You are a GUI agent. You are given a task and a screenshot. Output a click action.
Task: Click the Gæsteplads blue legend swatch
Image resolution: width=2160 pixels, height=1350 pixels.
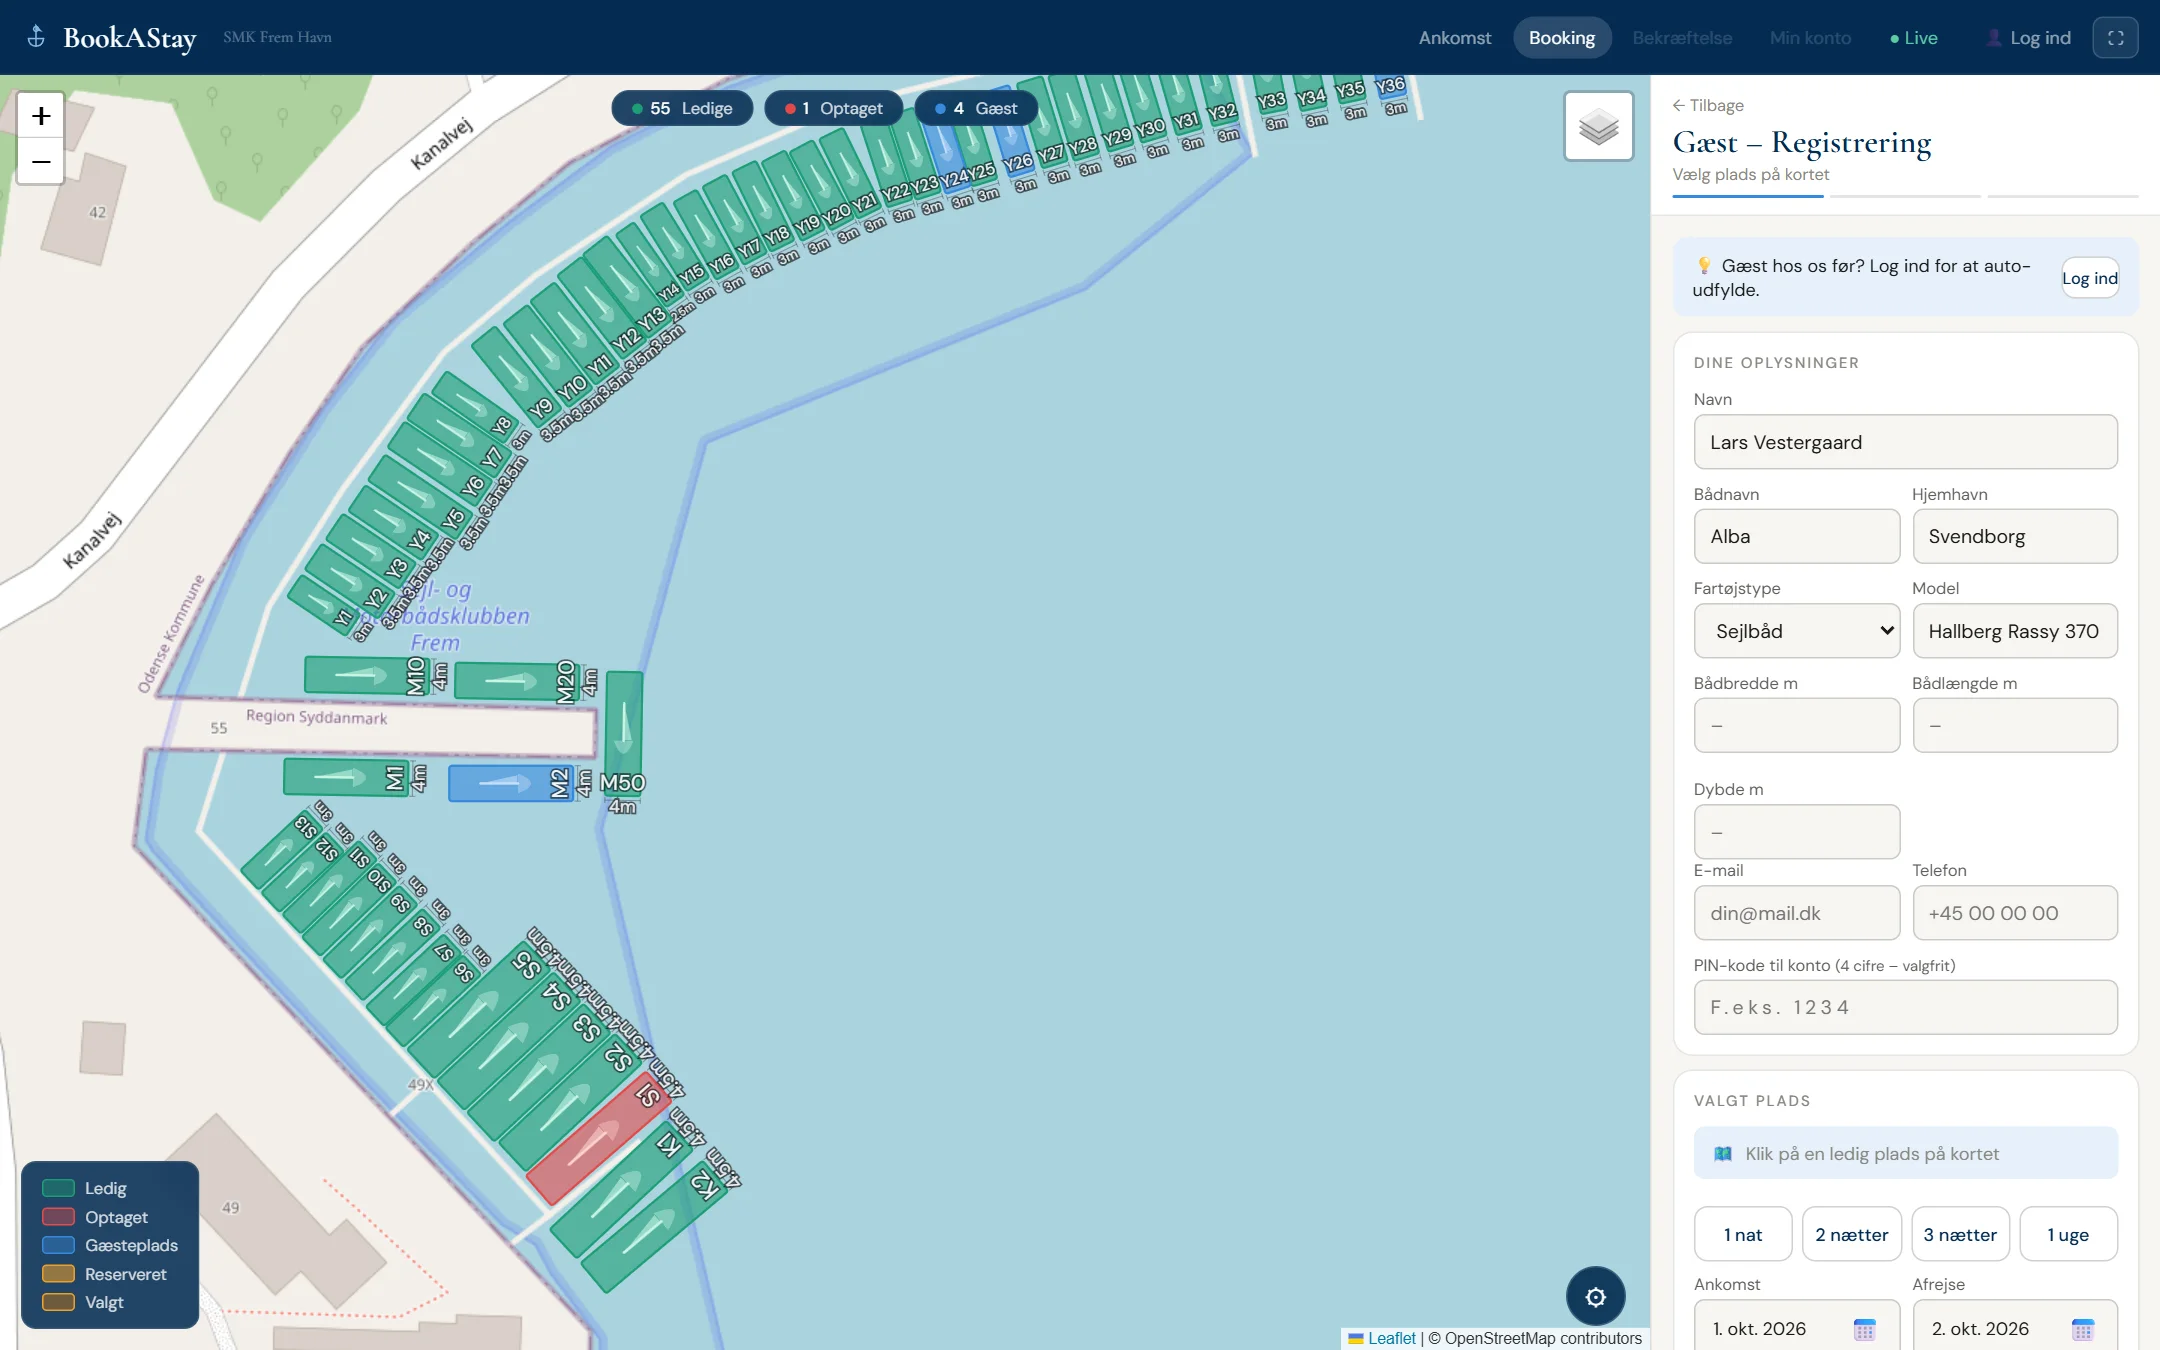(x=59, y=1245)
